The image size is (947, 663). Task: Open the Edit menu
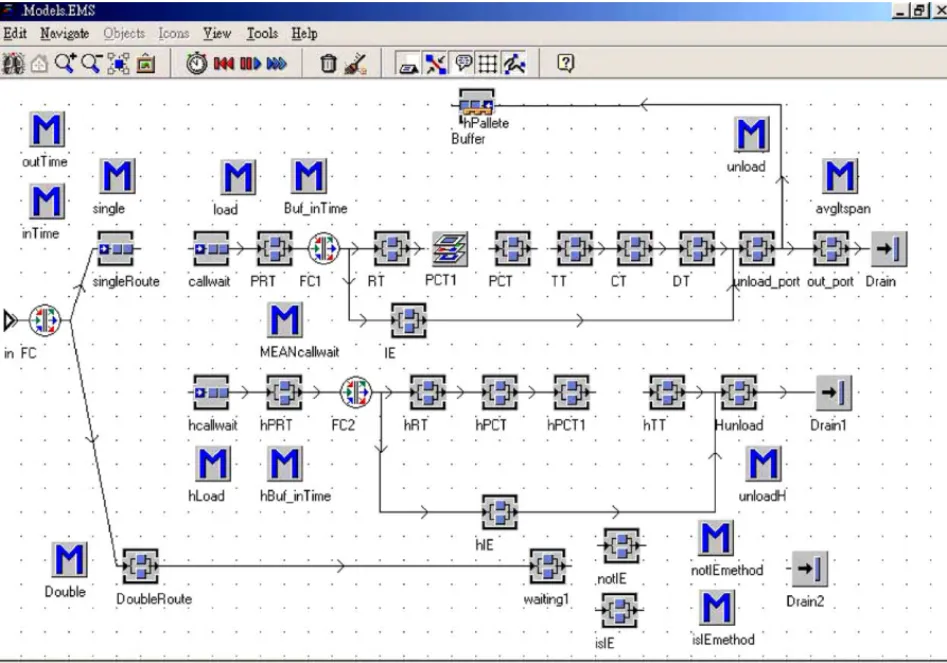(14, 33)
